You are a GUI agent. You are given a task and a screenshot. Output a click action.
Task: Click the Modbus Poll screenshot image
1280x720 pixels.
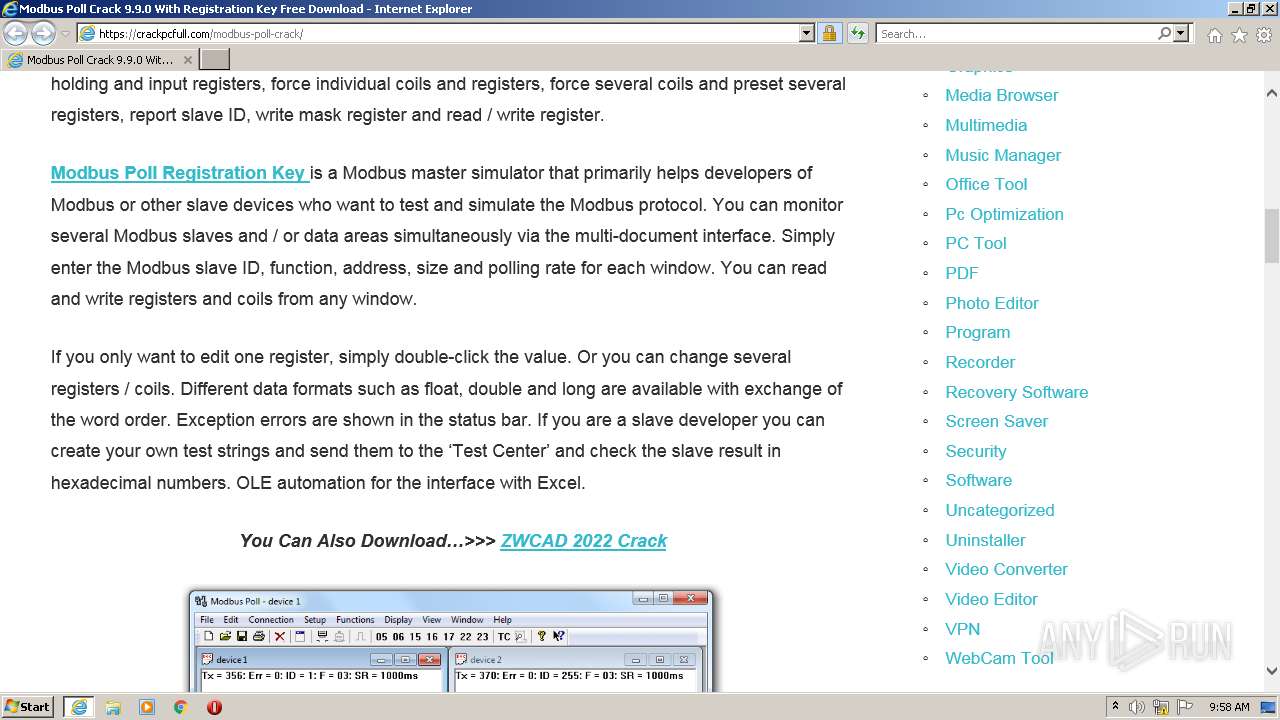451,641
